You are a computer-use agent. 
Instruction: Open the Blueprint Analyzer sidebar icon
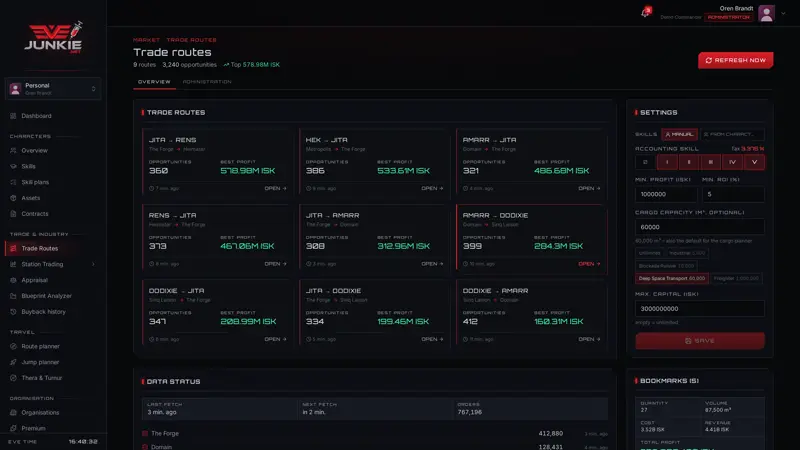tap(13, 296)
